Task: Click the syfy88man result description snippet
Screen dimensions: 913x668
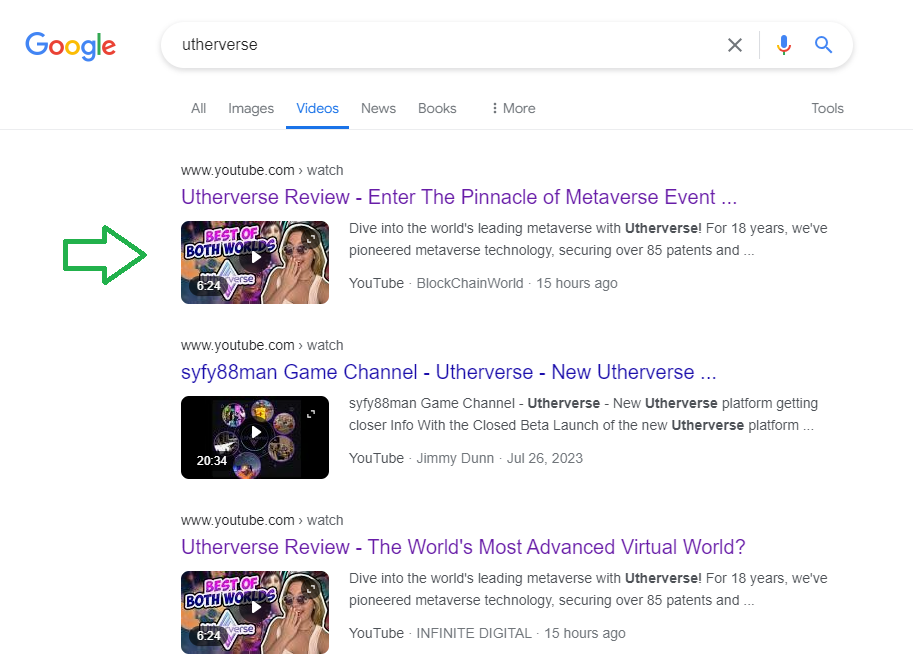Action: [583, 414]
